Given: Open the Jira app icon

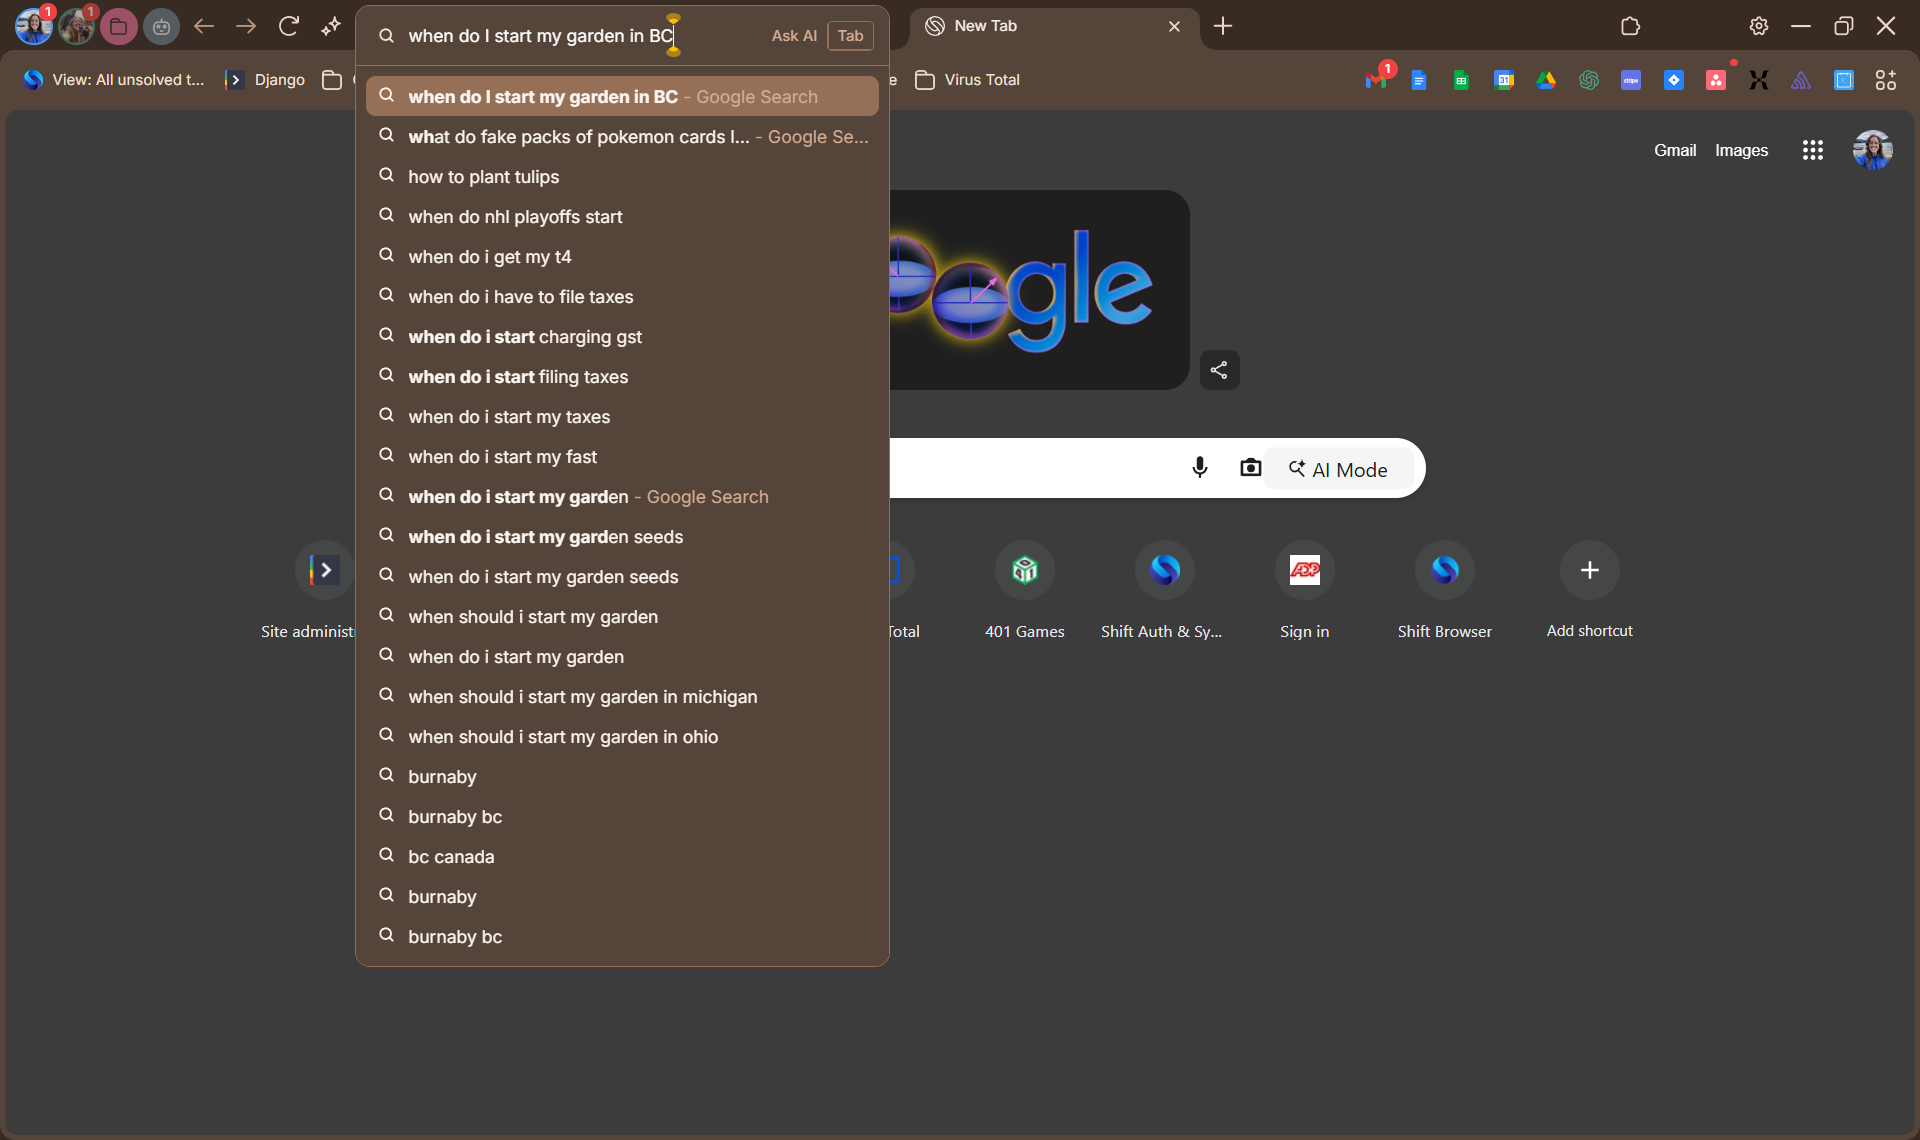Looking at the screenshot, I should [1674, 80].
